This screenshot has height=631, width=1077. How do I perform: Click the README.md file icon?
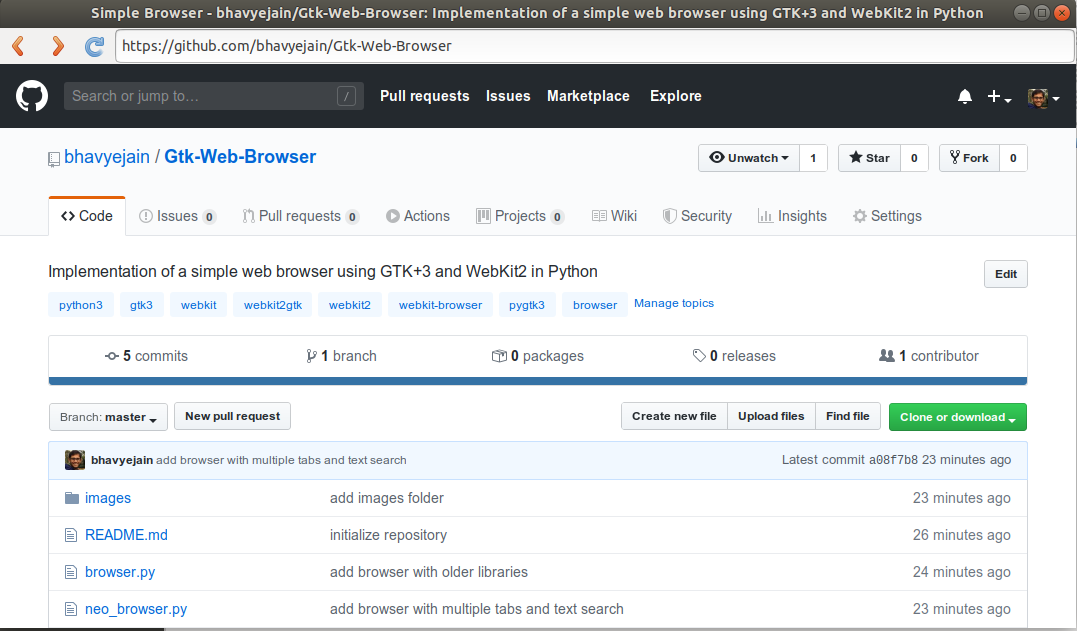click(x=71, y=535)
